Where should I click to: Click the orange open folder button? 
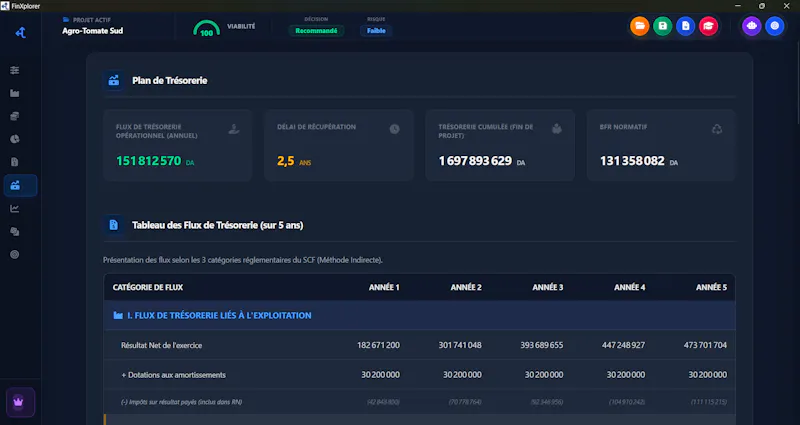(640, 26)
